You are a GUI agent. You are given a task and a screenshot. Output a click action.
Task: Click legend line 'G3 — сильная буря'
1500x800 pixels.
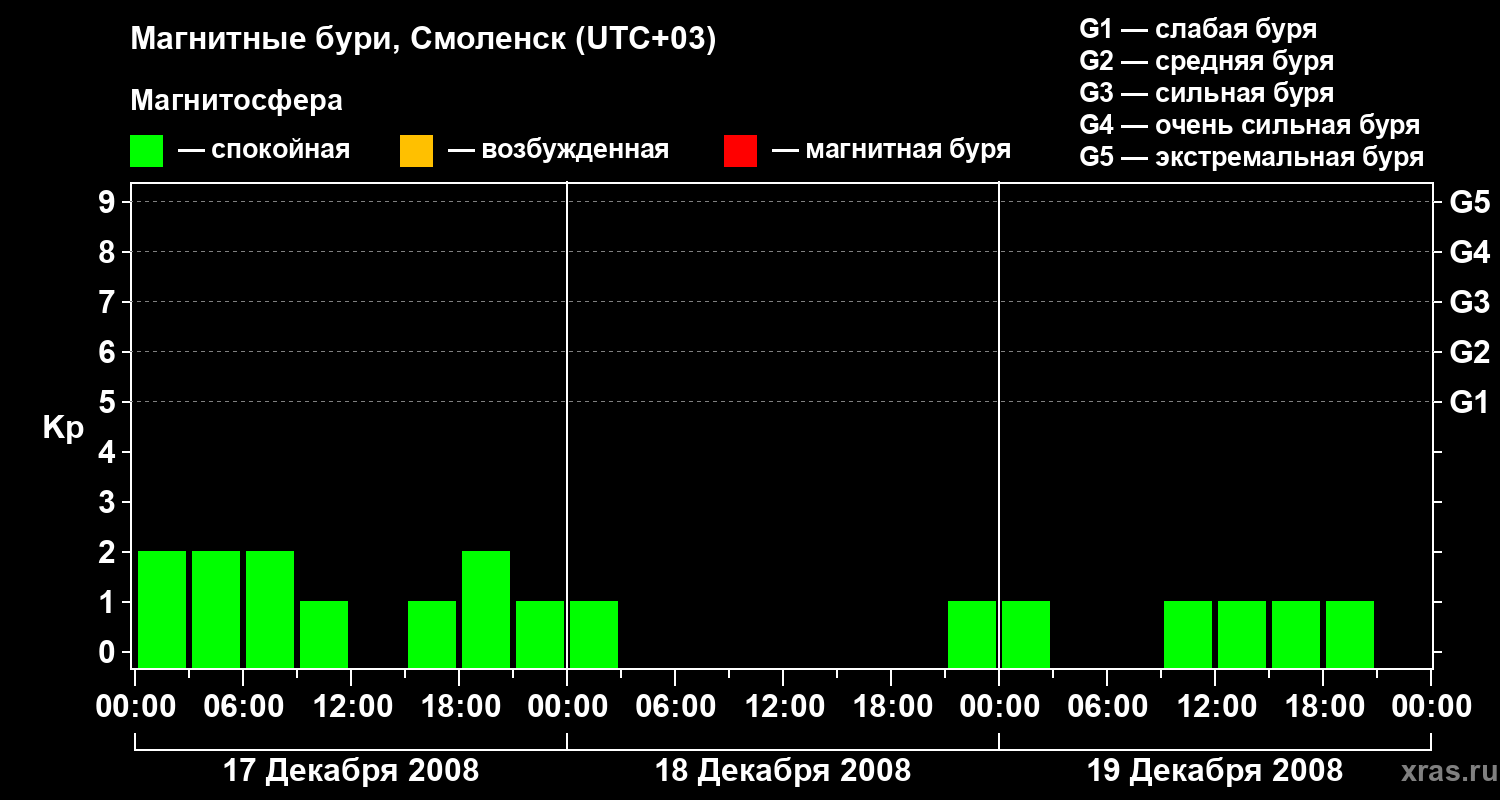[x=1206, y=93]
